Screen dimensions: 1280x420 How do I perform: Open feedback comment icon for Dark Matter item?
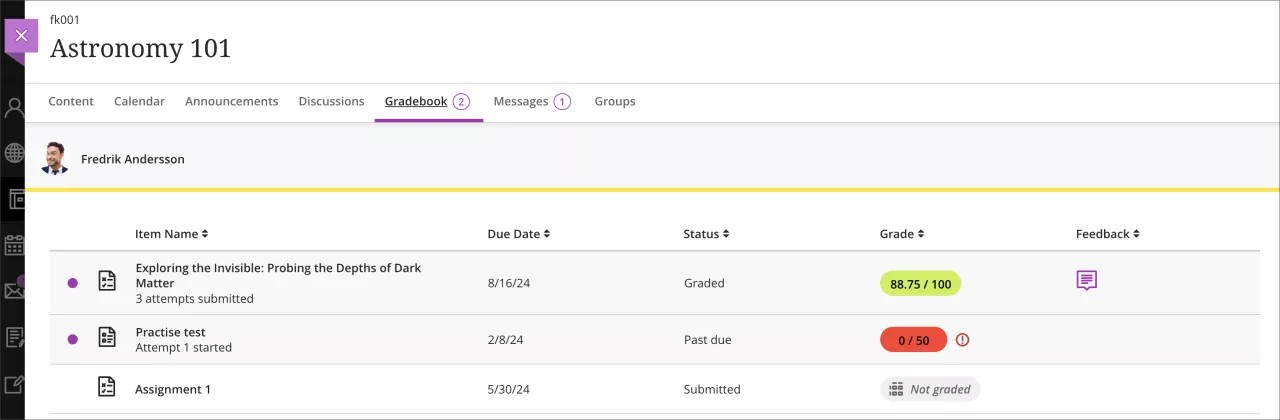[1086, 281]
